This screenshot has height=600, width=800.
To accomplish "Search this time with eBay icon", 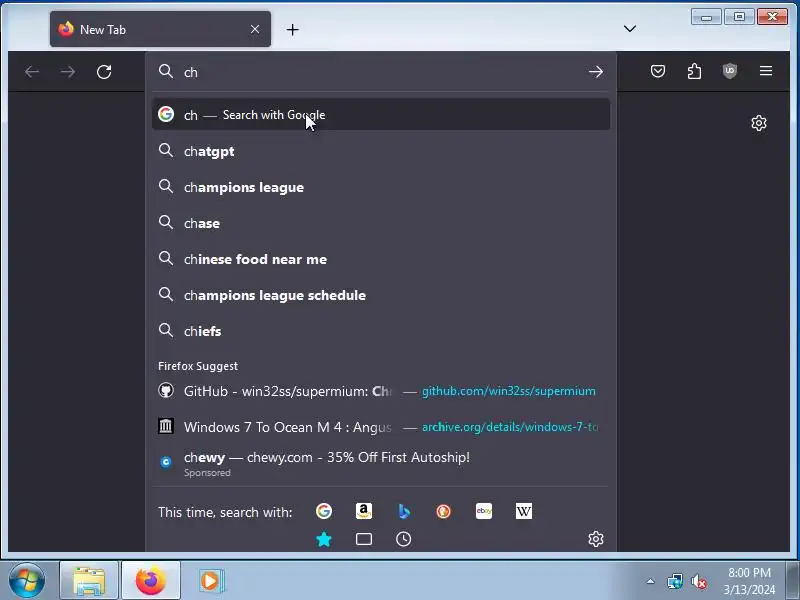I will click(x=484, y=511).
